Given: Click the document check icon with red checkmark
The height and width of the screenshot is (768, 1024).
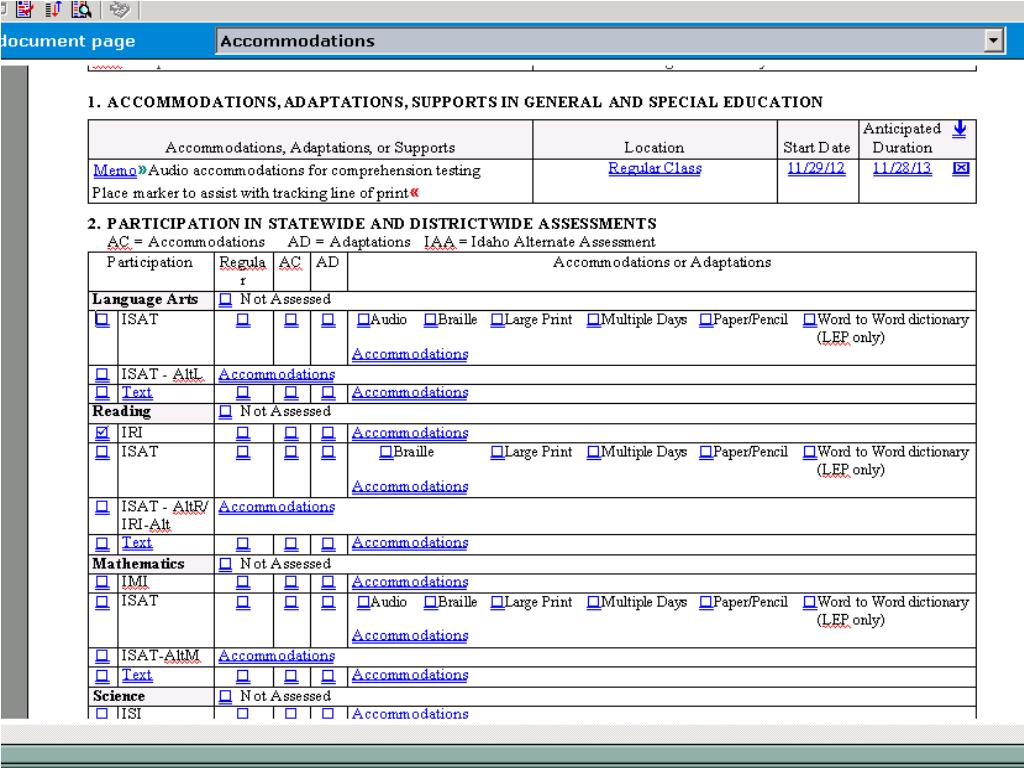Looking at the screenshot, I should [25, 9].
